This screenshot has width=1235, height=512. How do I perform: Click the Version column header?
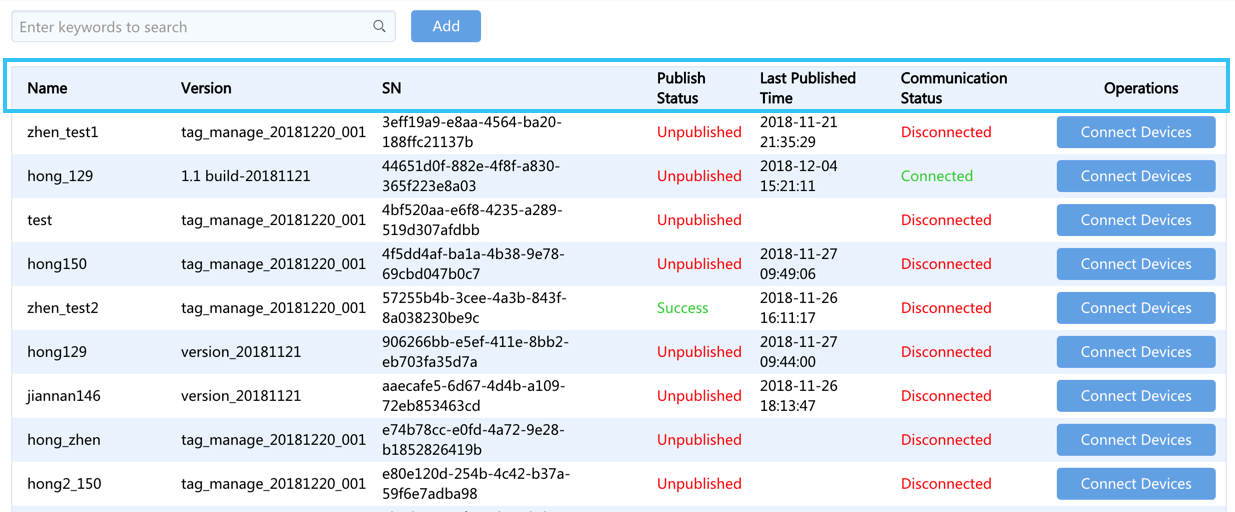(206, 88)
